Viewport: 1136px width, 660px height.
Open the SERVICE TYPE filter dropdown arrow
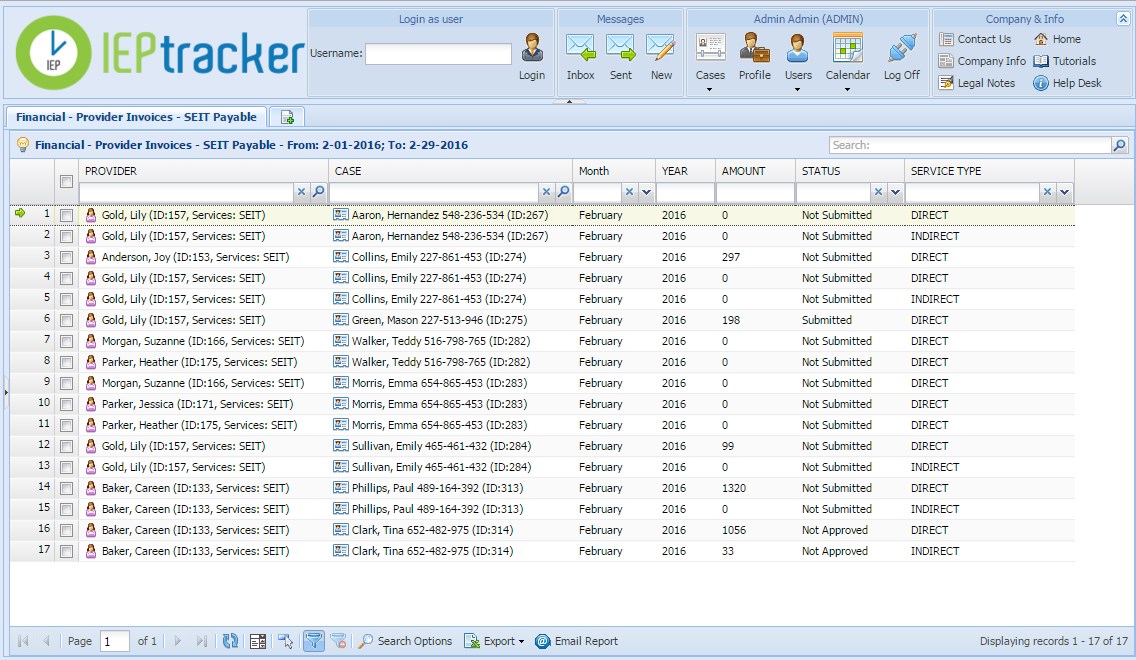click(1064, 192)
